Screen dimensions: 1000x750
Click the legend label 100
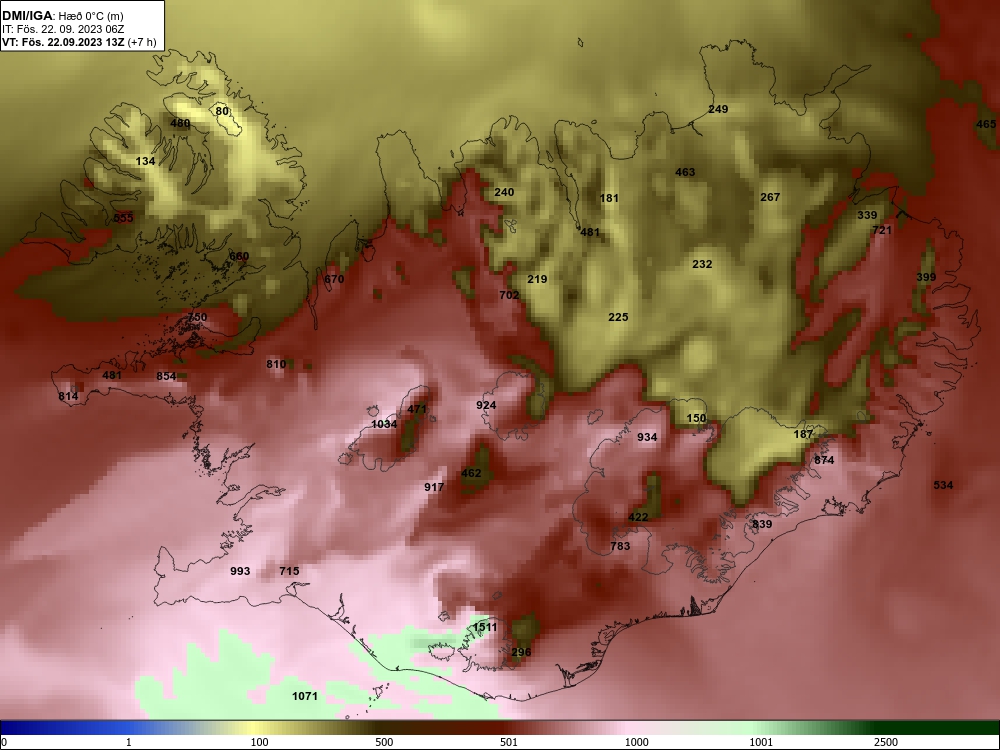point(260,742)
